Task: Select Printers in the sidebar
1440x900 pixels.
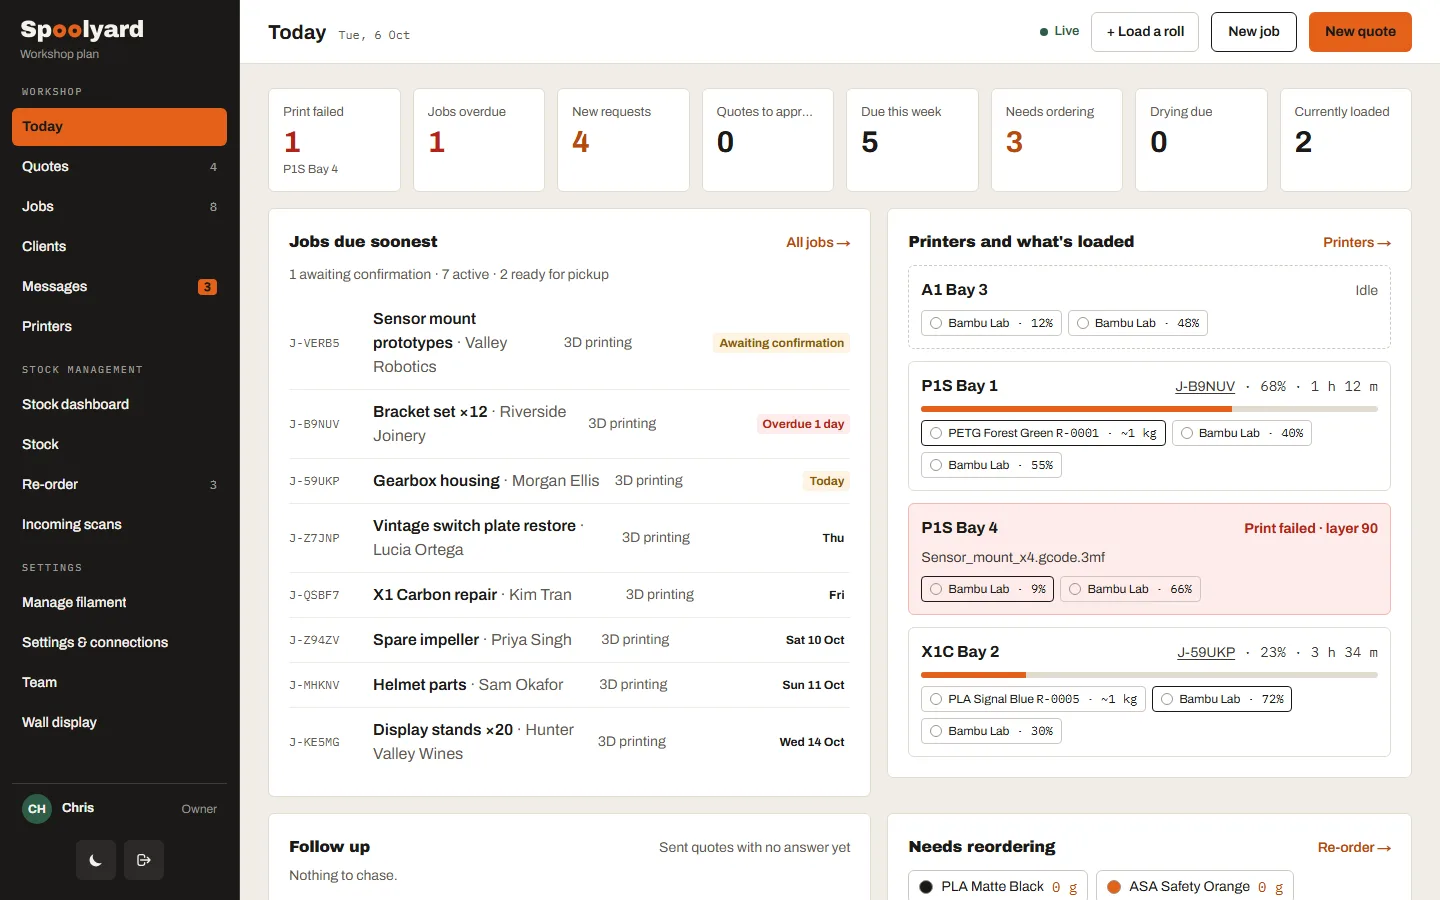Action: 119,327
